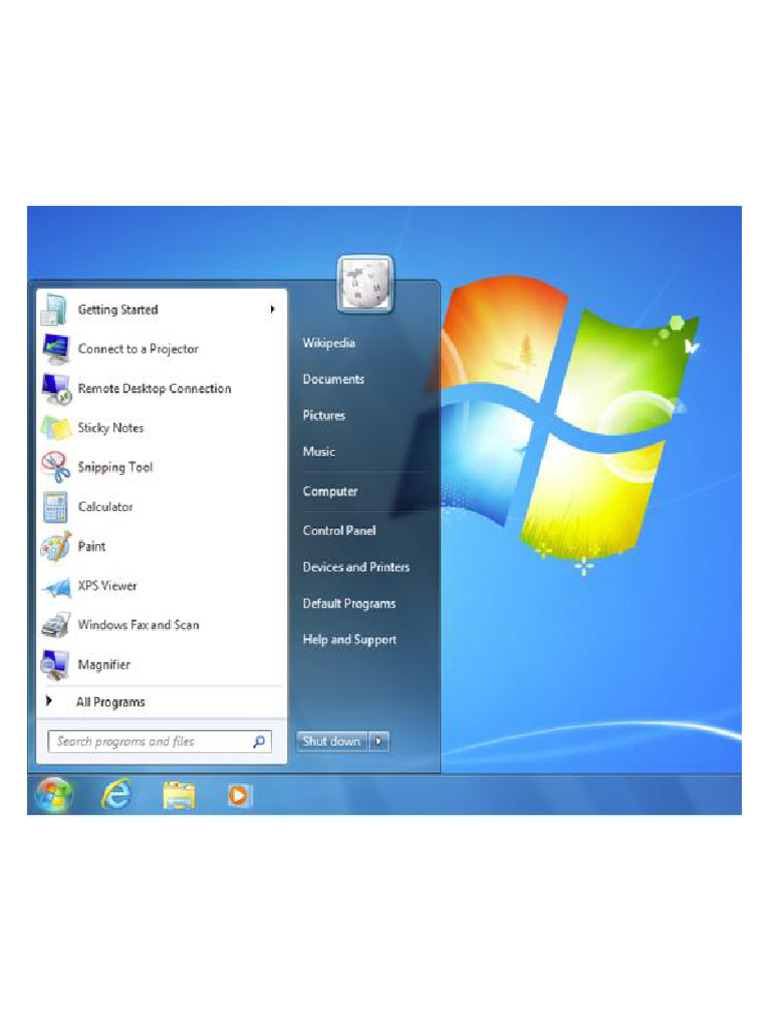Open the Wikipedia user folder link

point(328,343)
